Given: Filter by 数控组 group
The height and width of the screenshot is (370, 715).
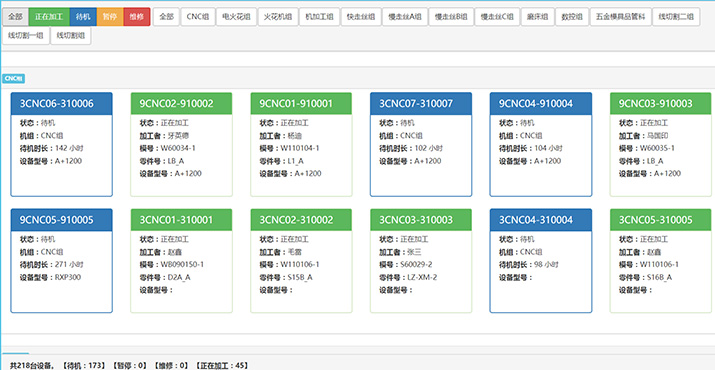Looking at the screenshot, I should (x=572, y=17).
